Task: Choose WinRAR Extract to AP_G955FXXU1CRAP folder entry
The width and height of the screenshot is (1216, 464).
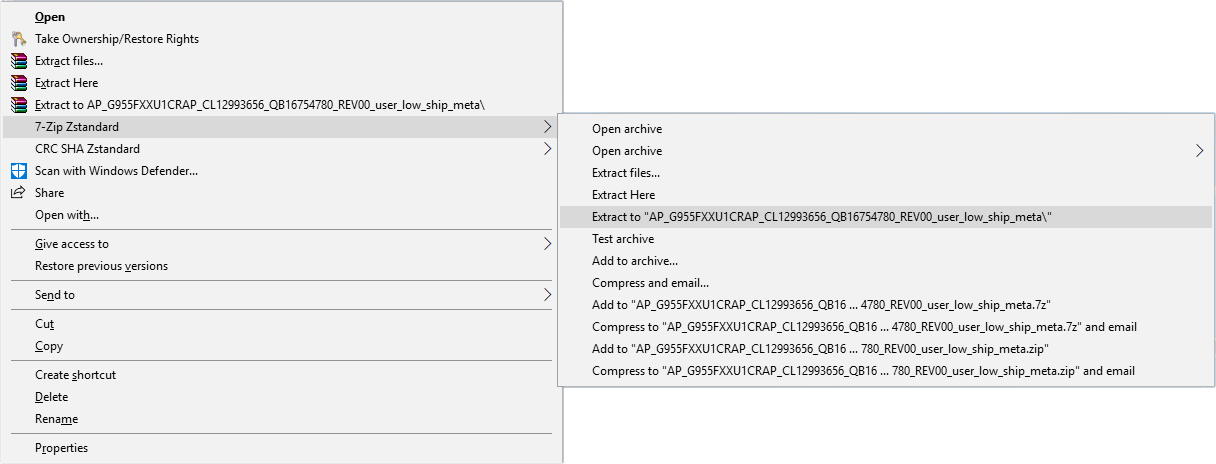Action: coord(281,105)
